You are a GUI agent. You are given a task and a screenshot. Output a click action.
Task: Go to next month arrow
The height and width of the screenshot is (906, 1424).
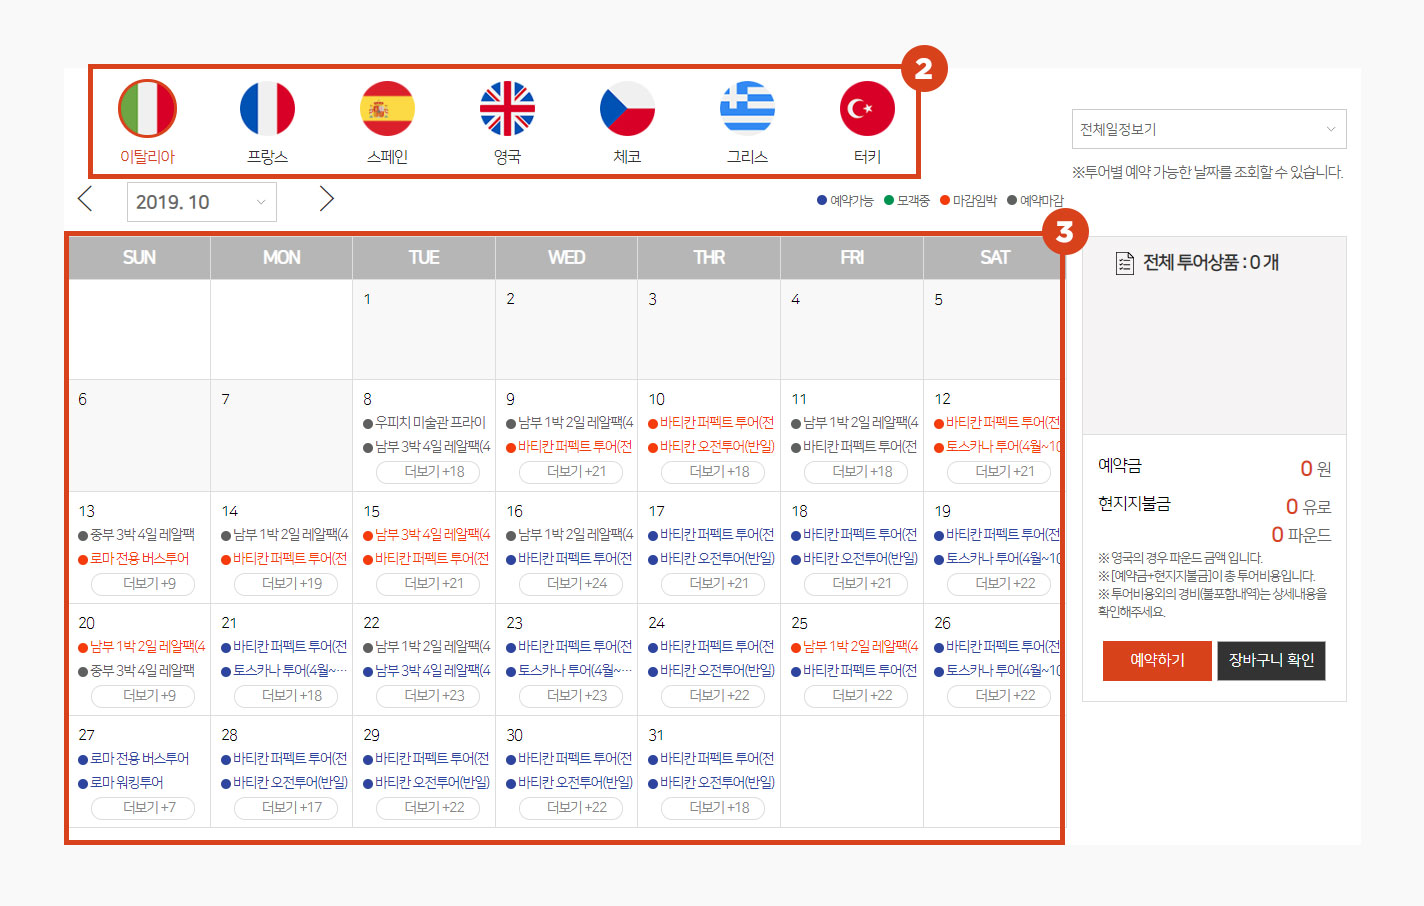[x=326, y=199]
